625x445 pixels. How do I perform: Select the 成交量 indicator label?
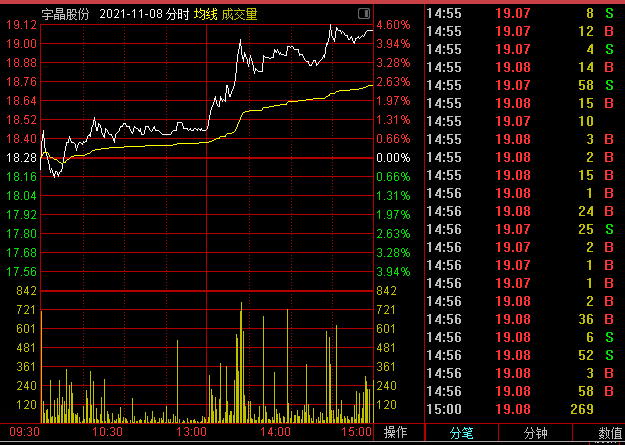click(x=239, y=15)
